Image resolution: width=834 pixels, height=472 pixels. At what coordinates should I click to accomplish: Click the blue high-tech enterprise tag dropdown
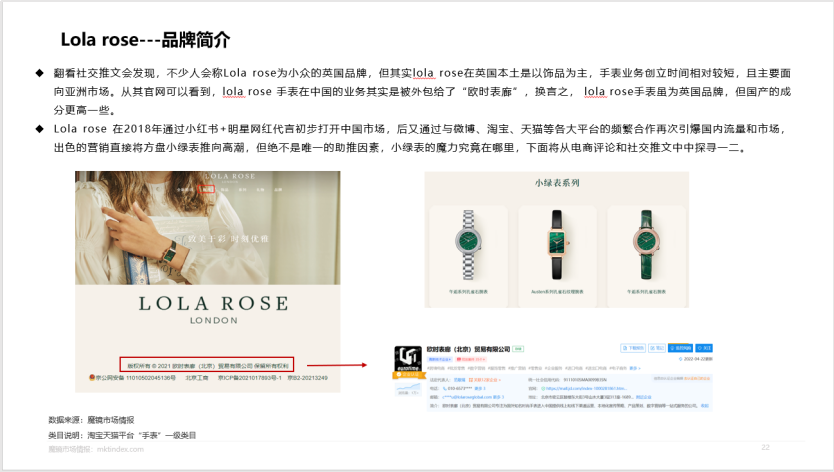440,360
